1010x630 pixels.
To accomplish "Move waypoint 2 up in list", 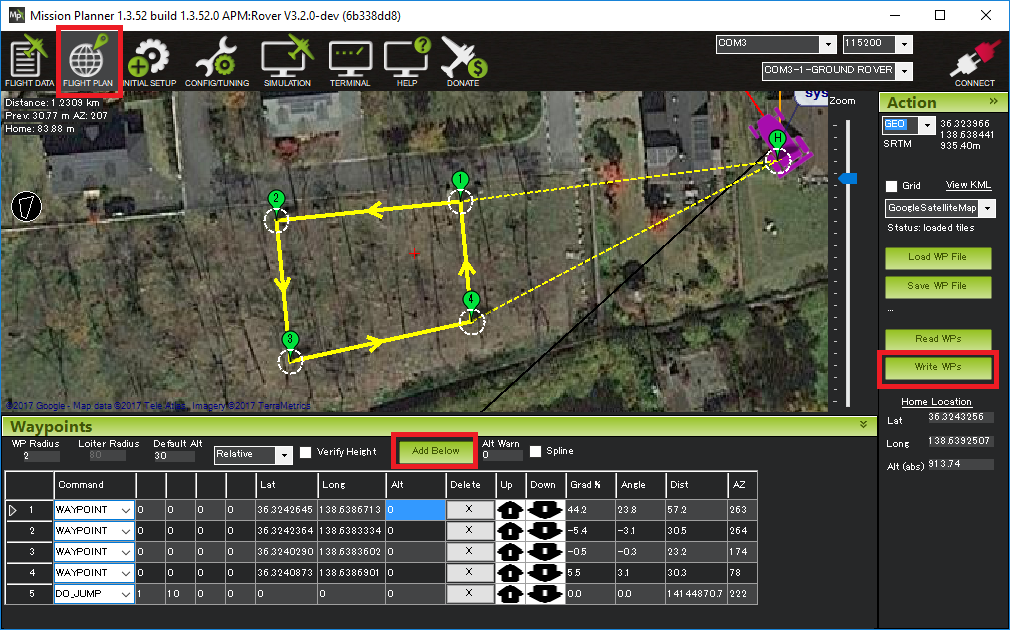I will click(511, 530).
